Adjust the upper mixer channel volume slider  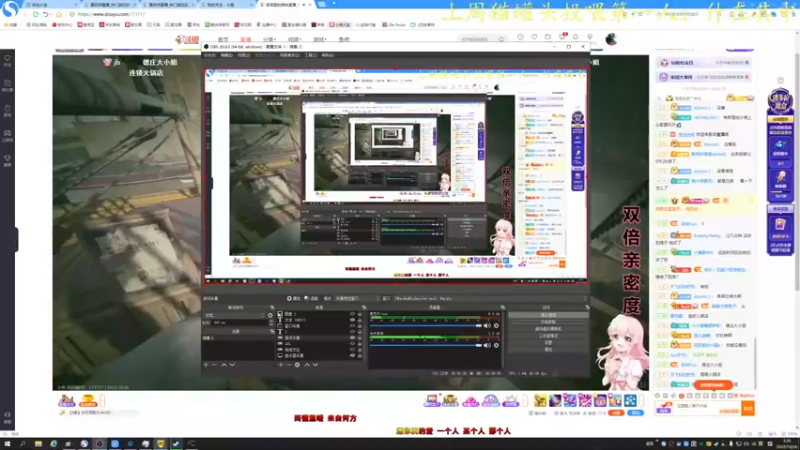(x=426, y=326)
